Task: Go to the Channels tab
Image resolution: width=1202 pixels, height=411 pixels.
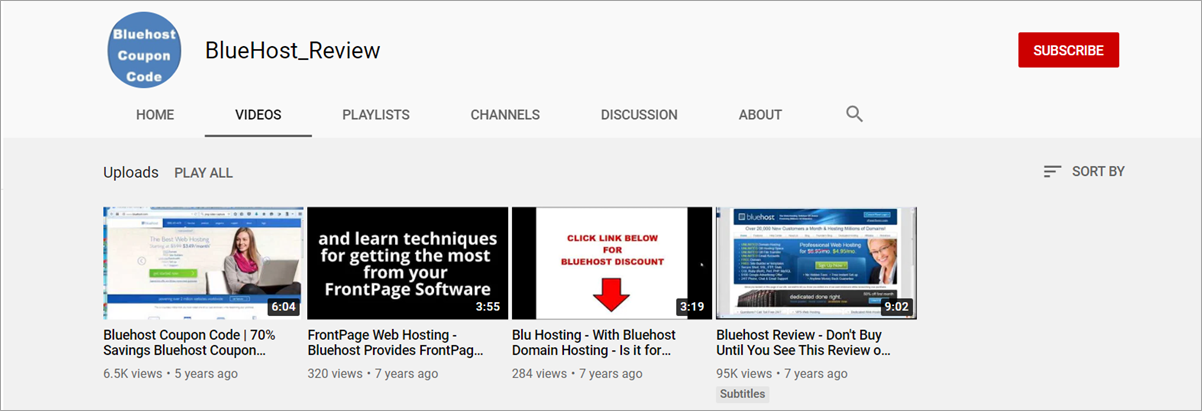Action: coord(505,115)
